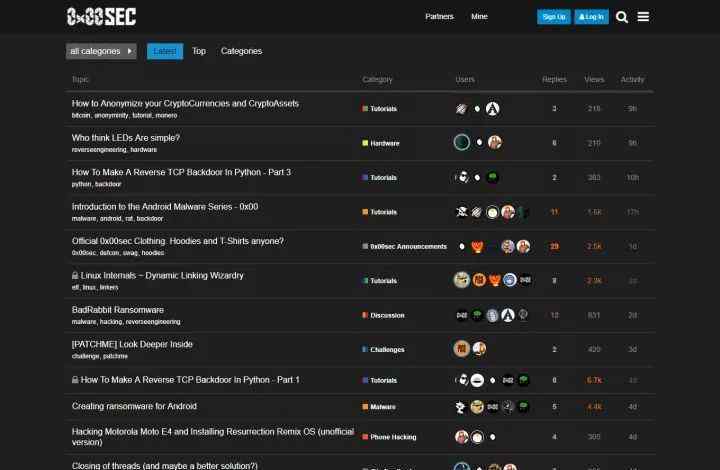The width and height of the screenshot is (720, 470).
Task: Click the patchme tag
Action: click(115, 357)
